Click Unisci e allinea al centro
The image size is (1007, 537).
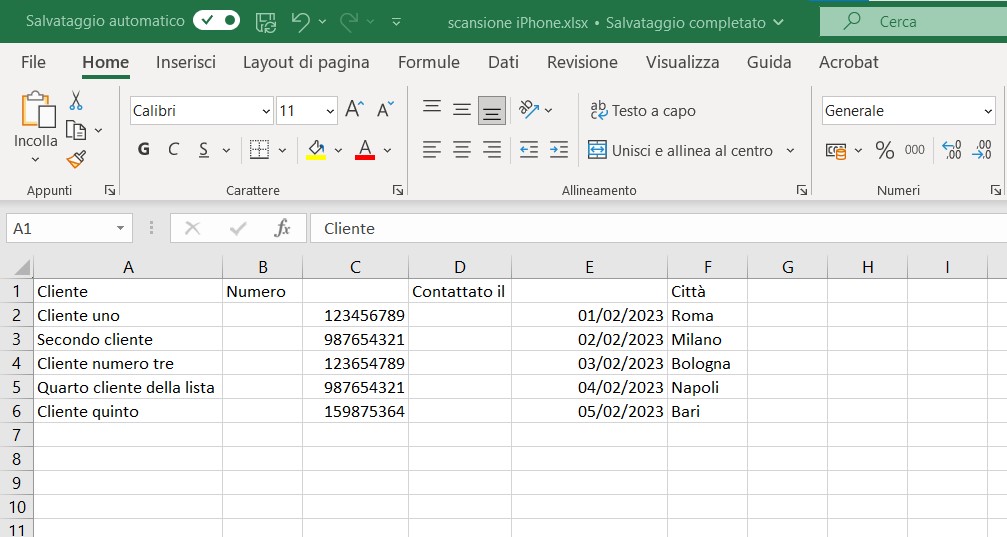680,150
